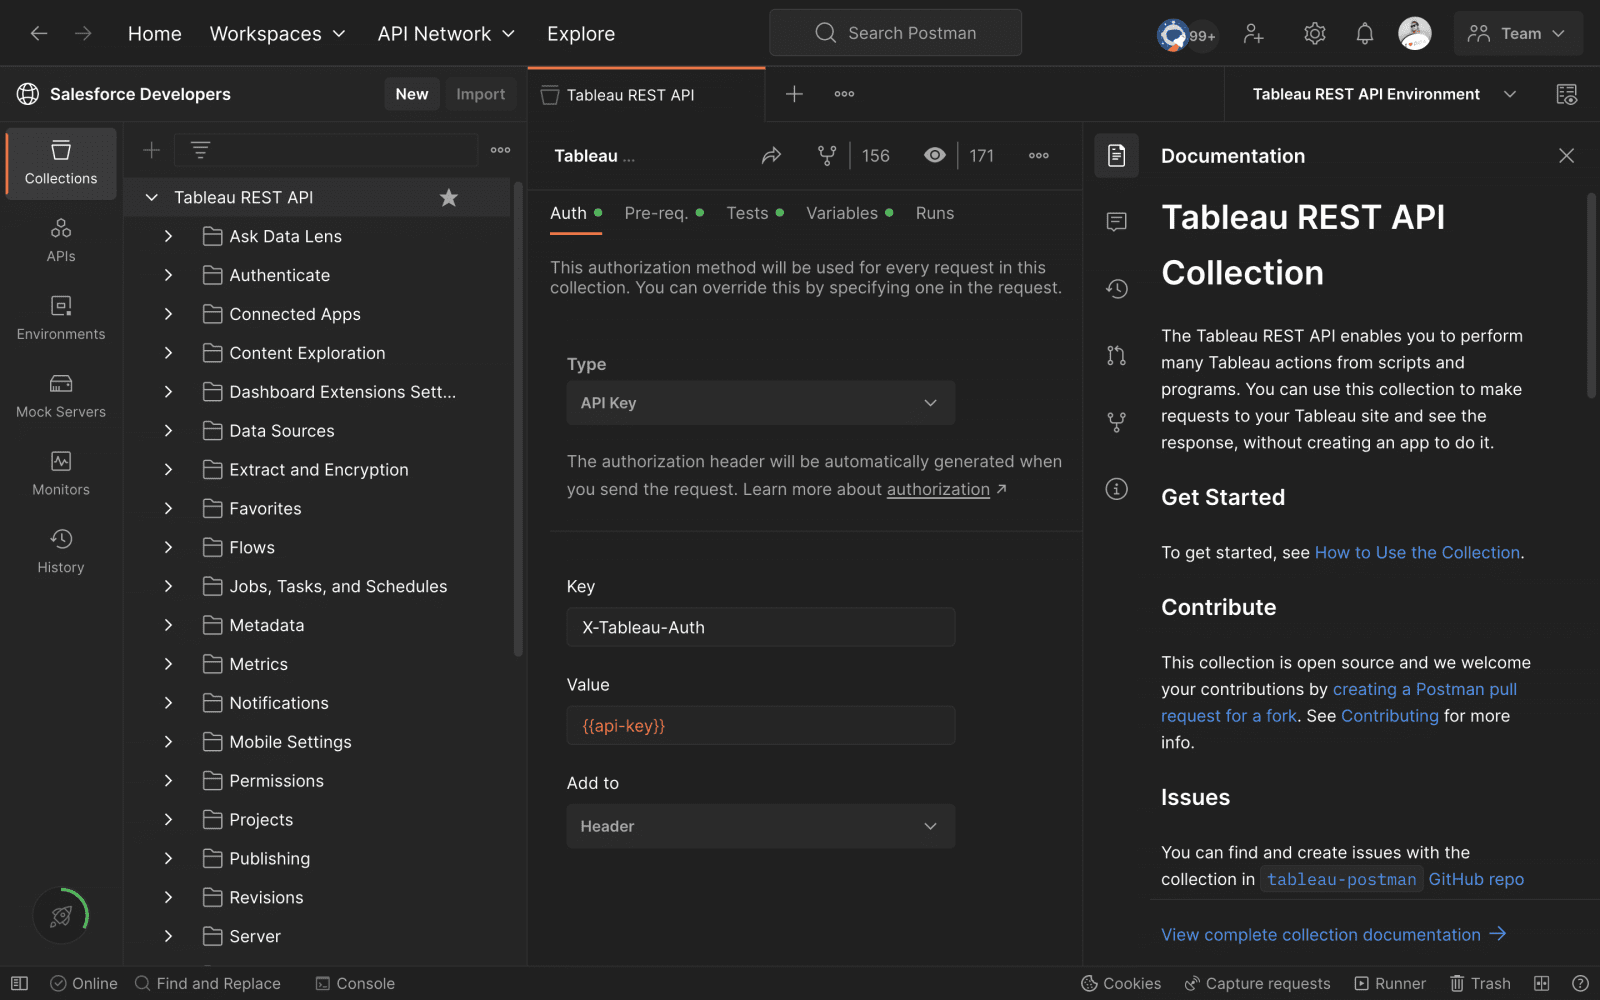Switch to the Runs tab

point(935,213)
